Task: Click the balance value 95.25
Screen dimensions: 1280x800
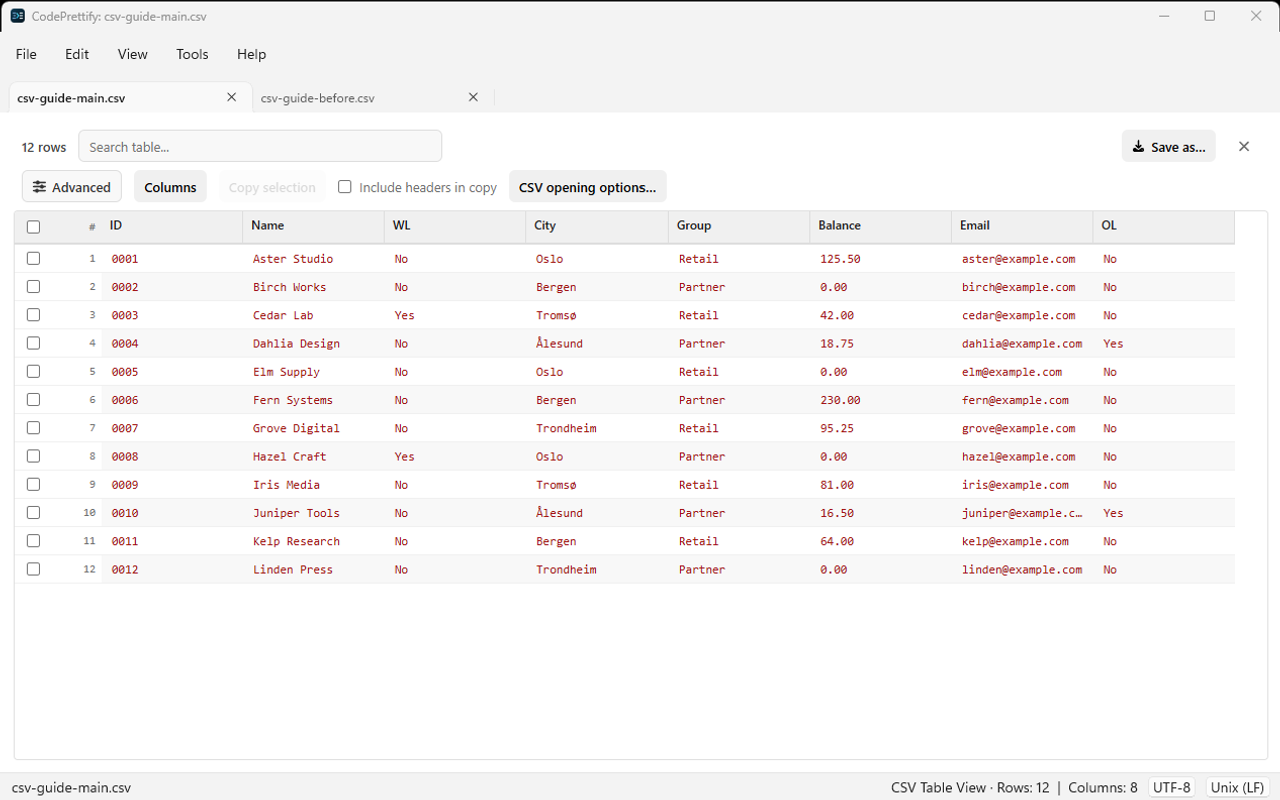Action: [837, 428]
